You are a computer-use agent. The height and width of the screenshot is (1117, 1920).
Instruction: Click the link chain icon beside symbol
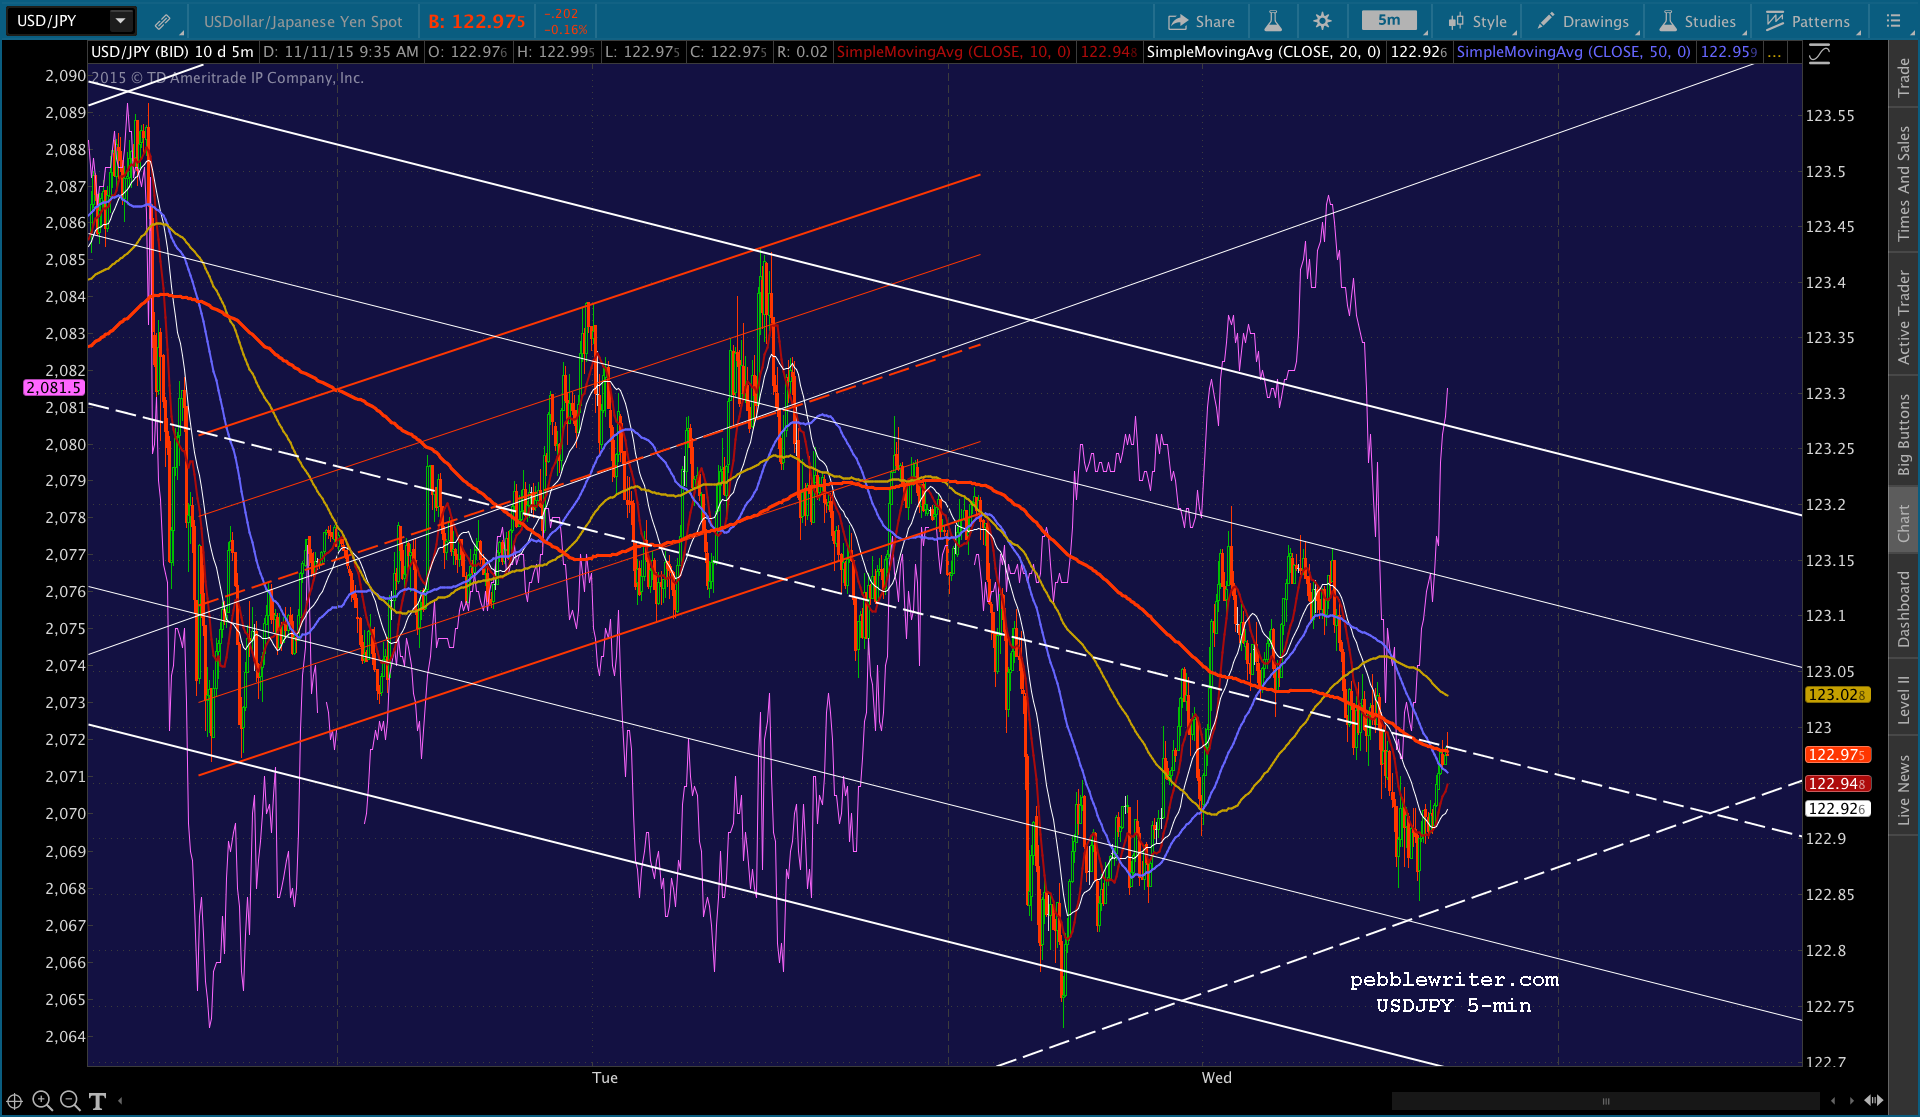point(162,21)
